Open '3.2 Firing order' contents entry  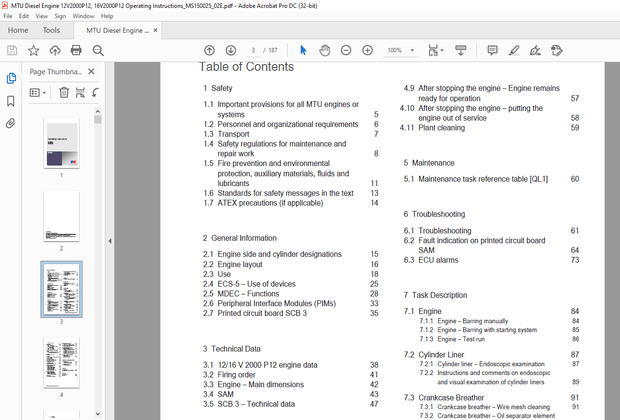click(x=291, y=375)
